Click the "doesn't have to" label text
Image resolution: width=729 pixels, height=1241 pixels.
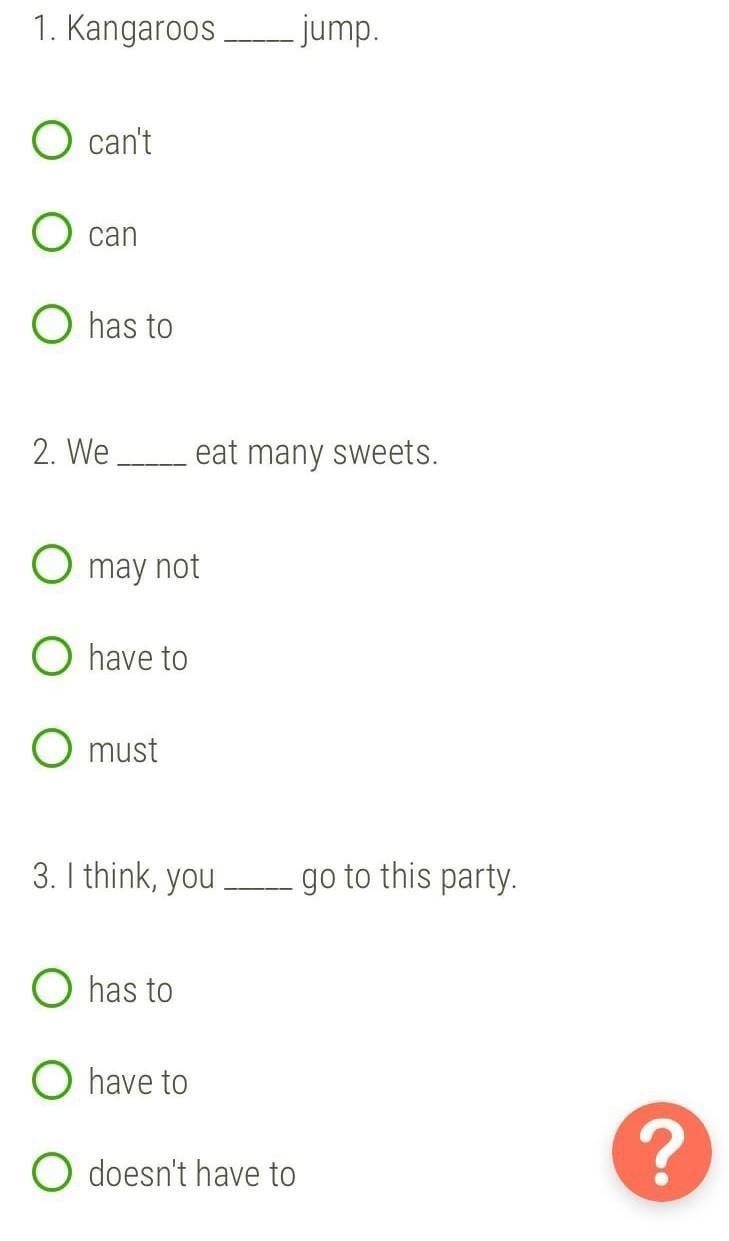192,1173
